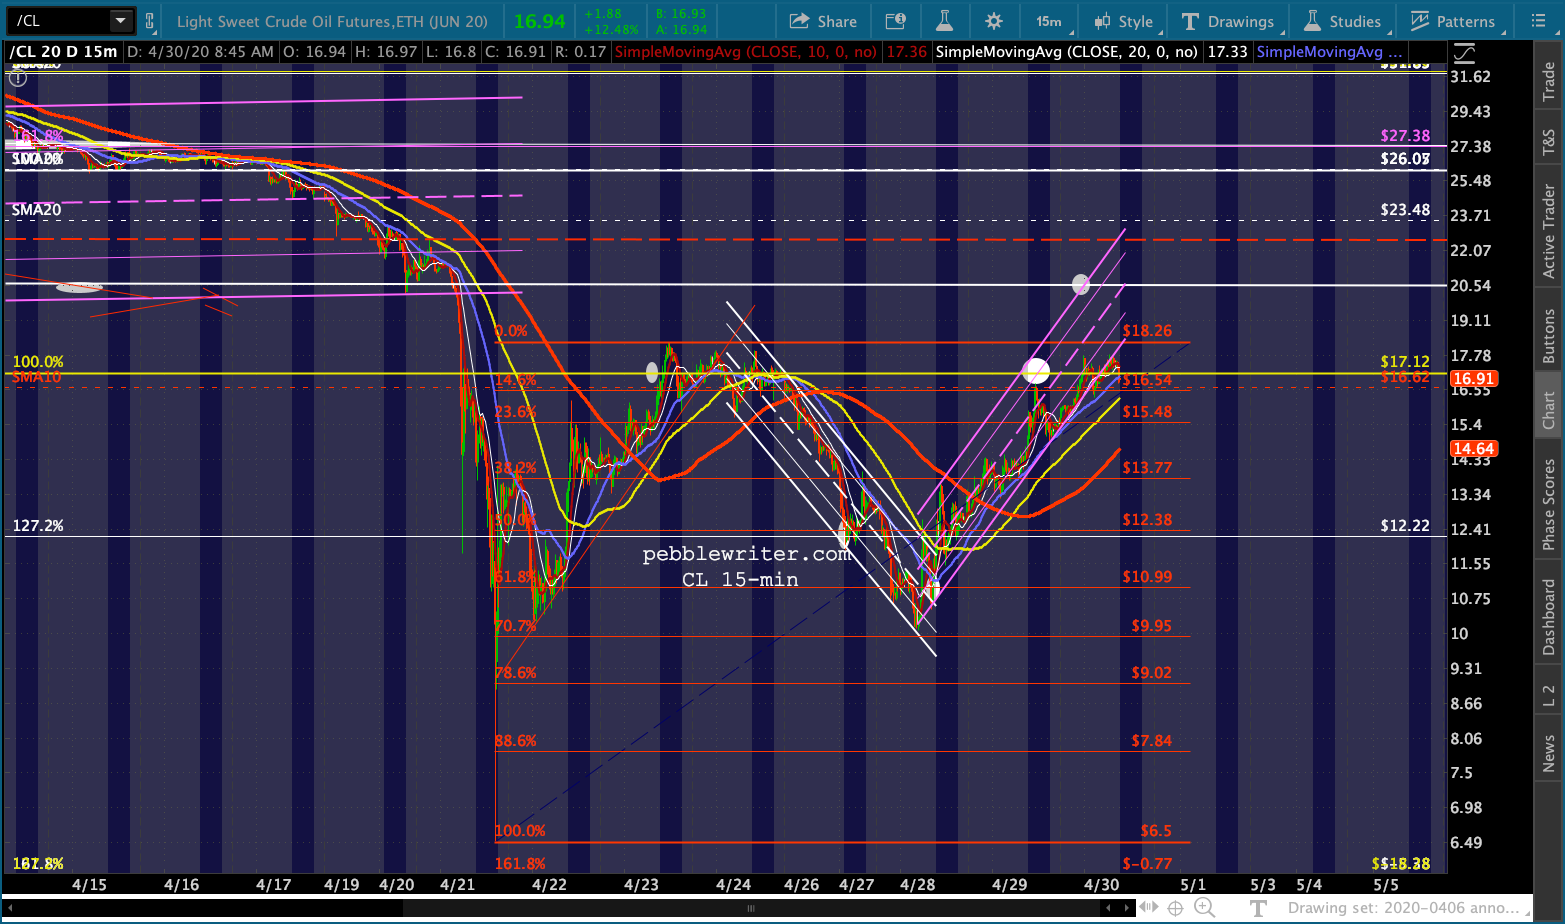
Task: Activate the crosshair pan tool icon
Action: click(x=1175, y=908)
